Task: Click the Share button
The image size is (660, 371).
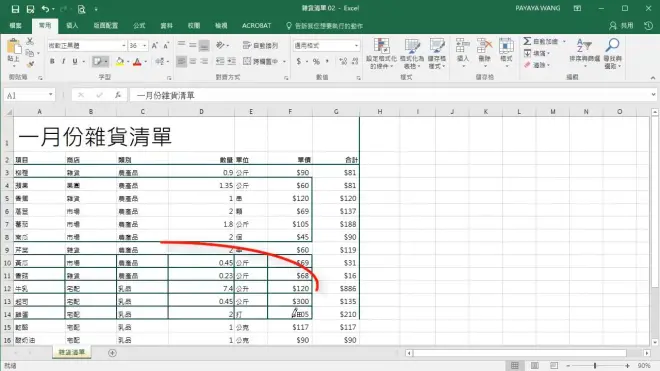Action: coord(621,26)
